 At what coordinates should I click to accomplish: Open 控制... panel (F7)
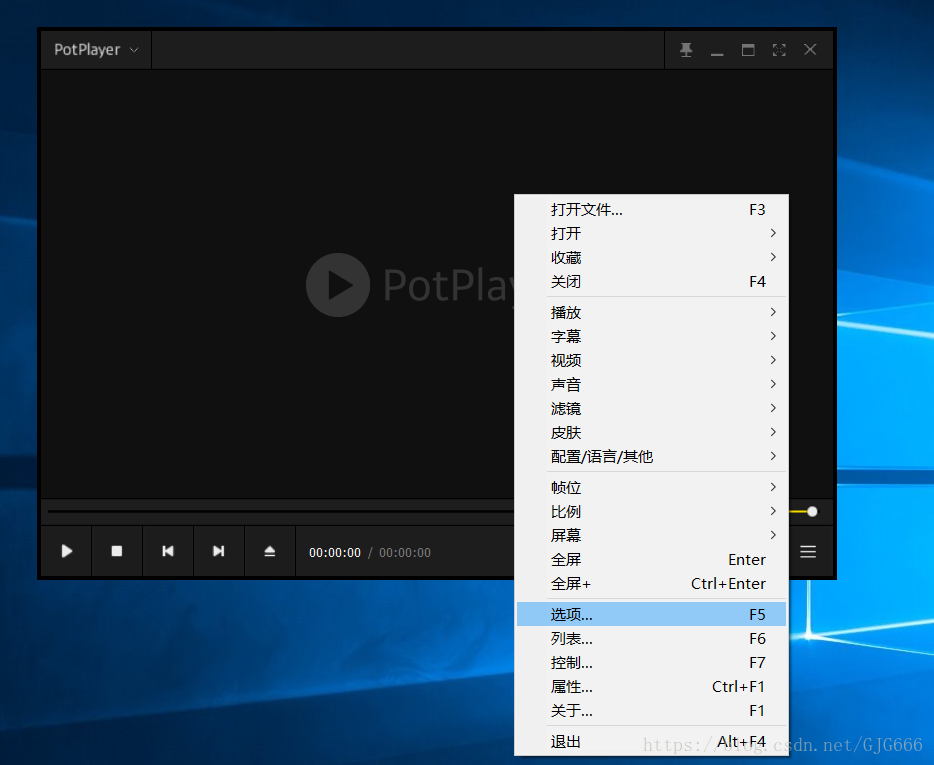point(652,663)
